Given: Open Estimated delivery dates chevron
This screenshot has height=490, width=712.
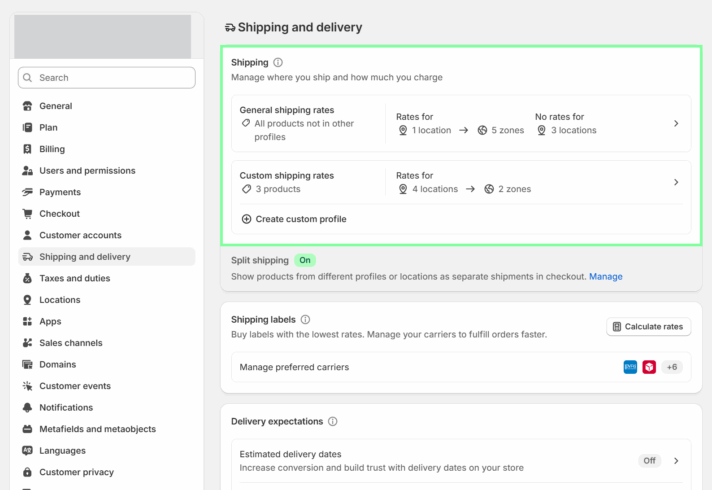Looking at the screenshot, I should pos(676,460).
